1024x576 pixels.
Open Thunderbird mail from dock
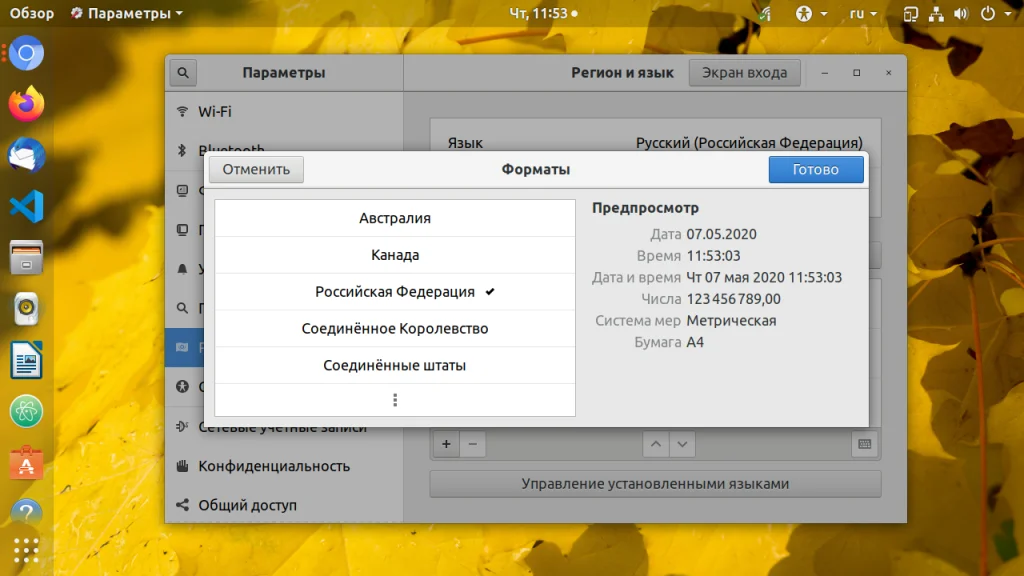26,155
